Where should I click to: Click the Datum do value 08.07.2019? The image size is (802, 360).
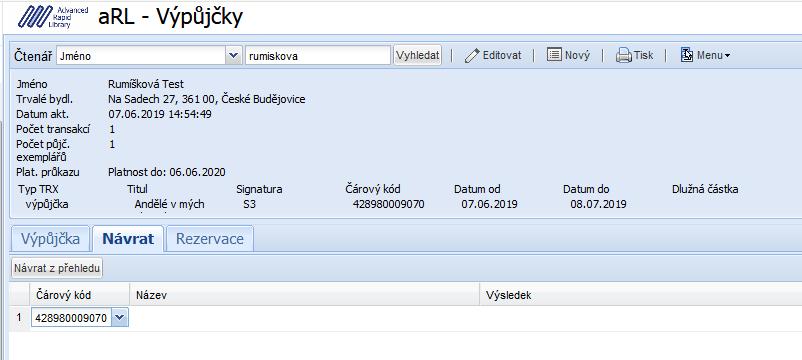click(x=598, y=205)
